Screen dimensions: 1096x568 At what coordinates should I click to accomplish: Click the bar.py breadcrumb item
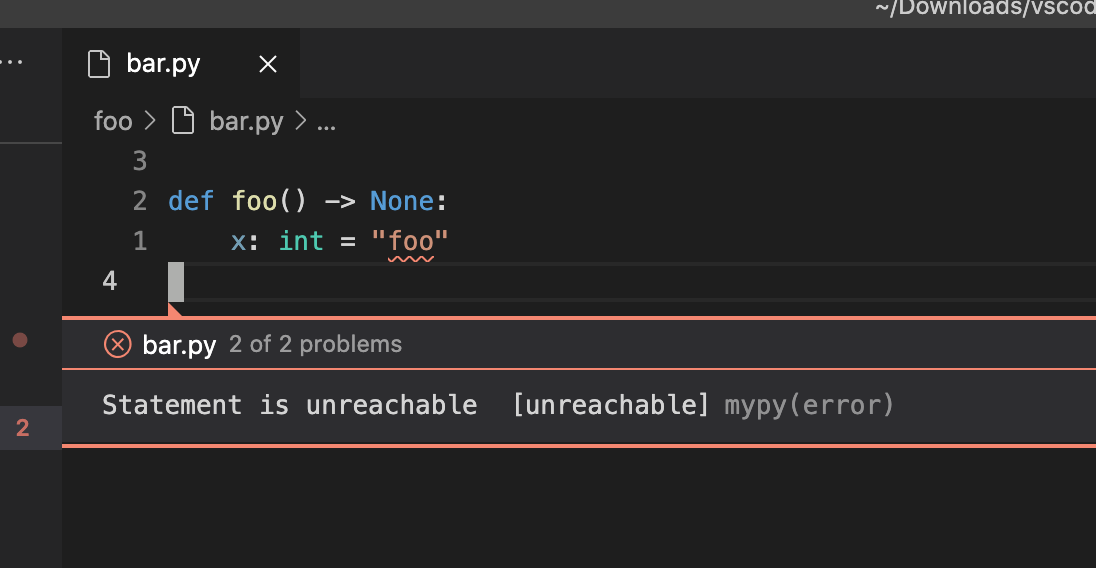(x=246, y=122)
